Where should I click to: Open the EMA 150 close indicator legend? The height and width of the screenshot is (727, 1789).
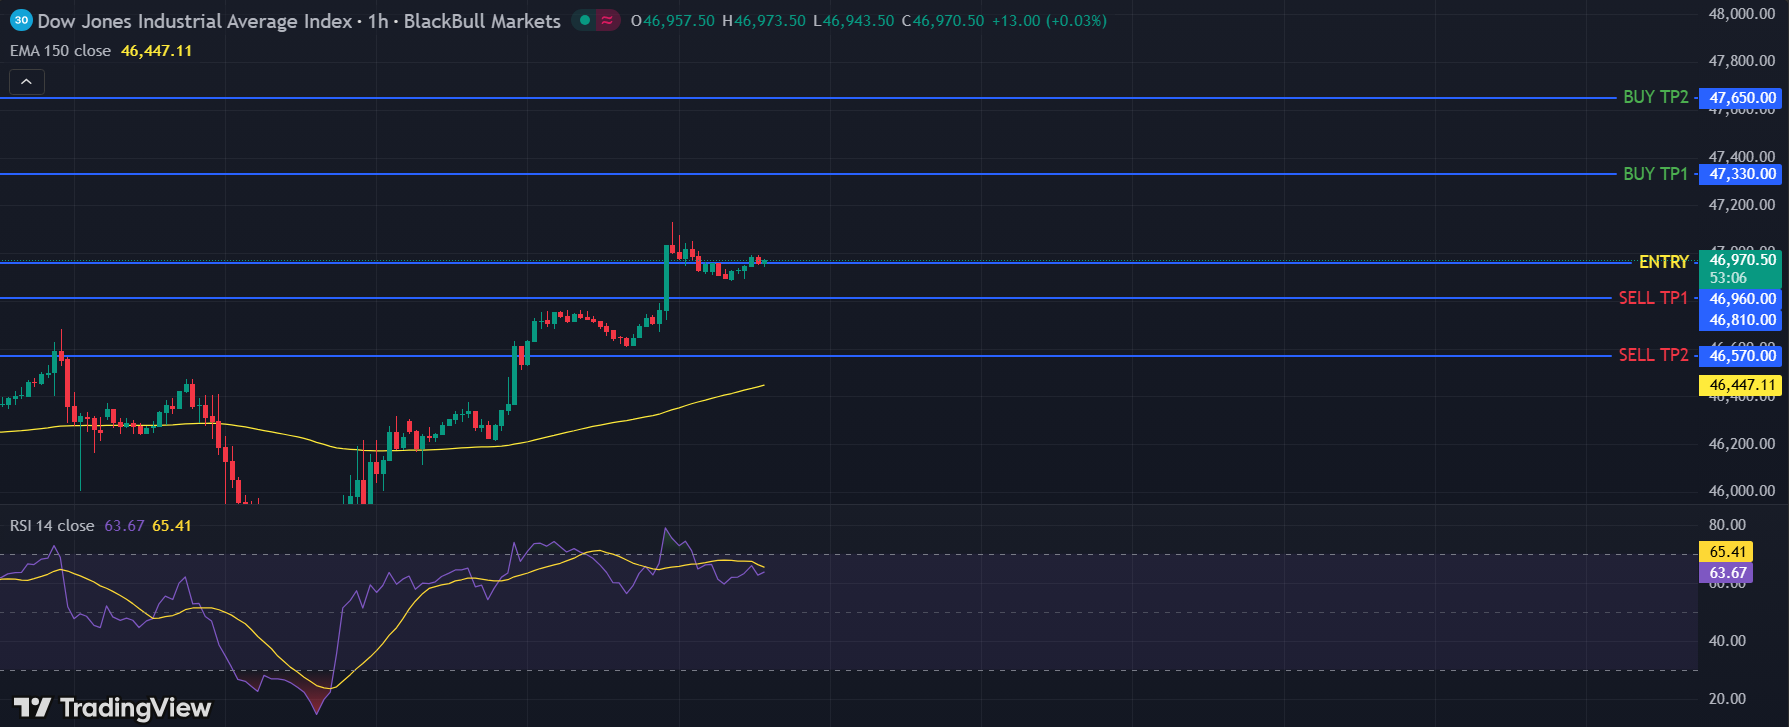pyautogui.click(x=60, y=51)
